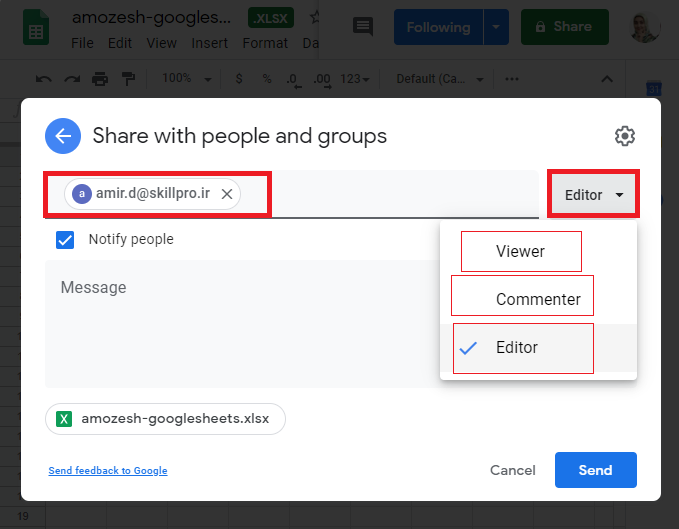Remove amir.d@skillpro.ir chip with X

coord(227,194)
